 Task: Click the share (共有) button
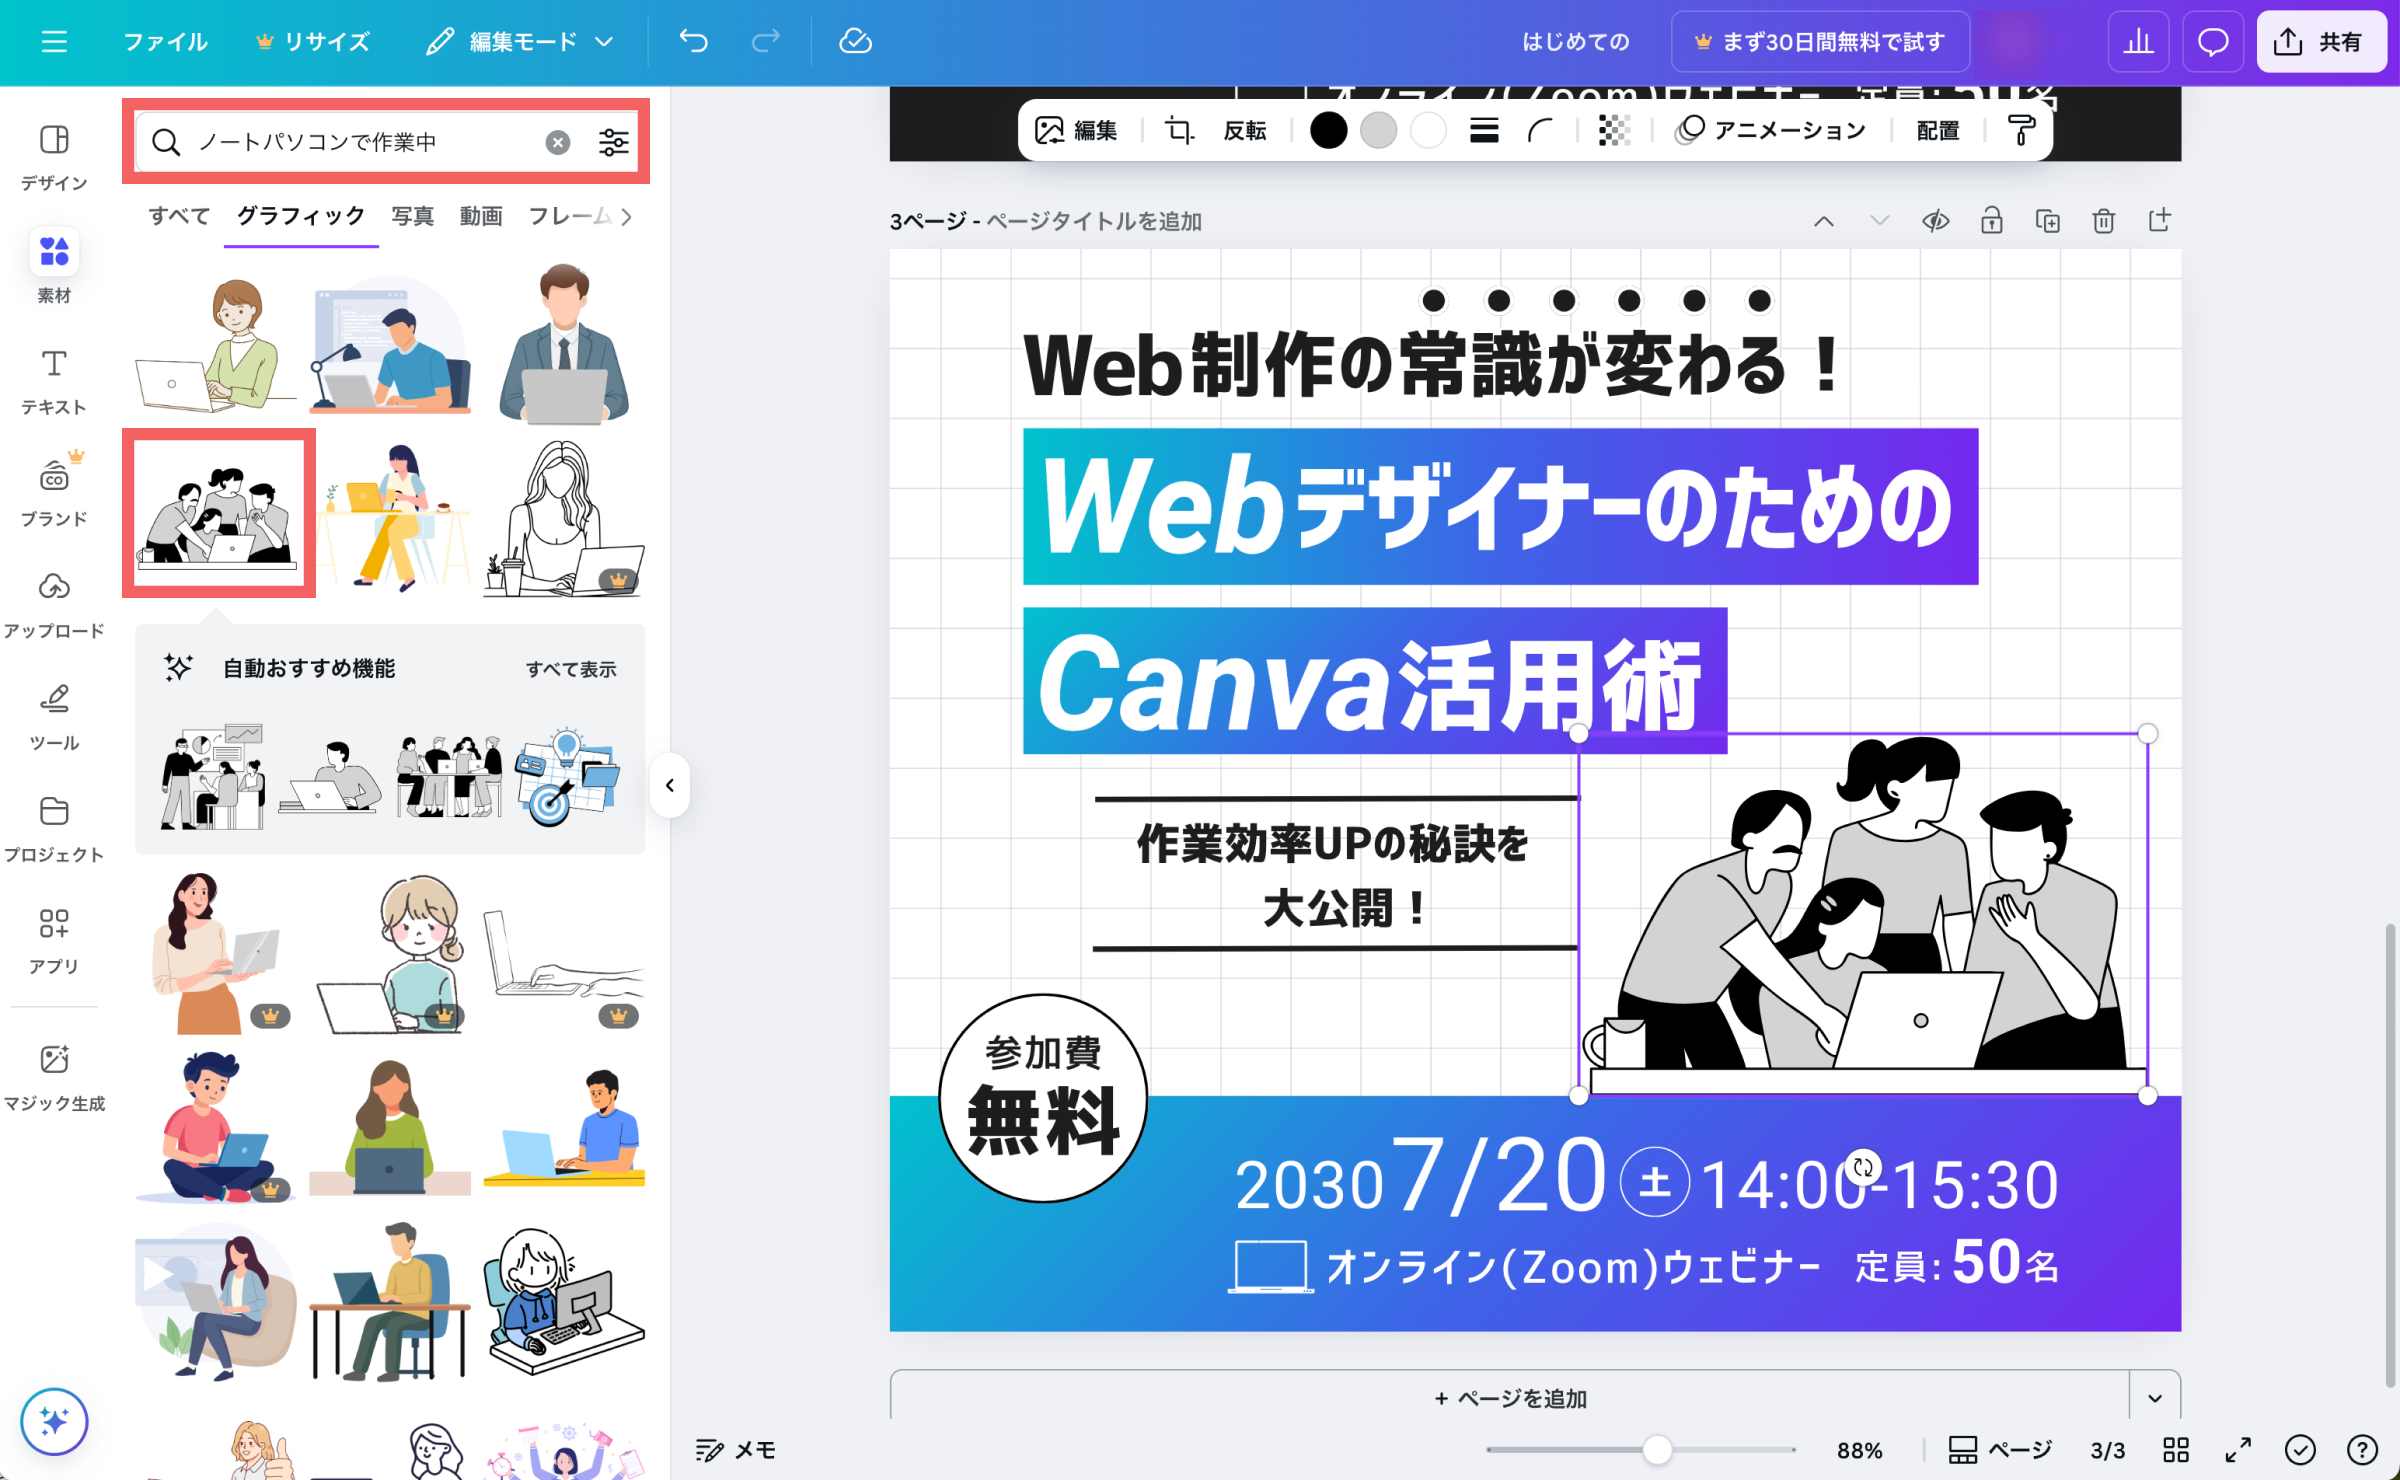click(x=2320, y=42)
